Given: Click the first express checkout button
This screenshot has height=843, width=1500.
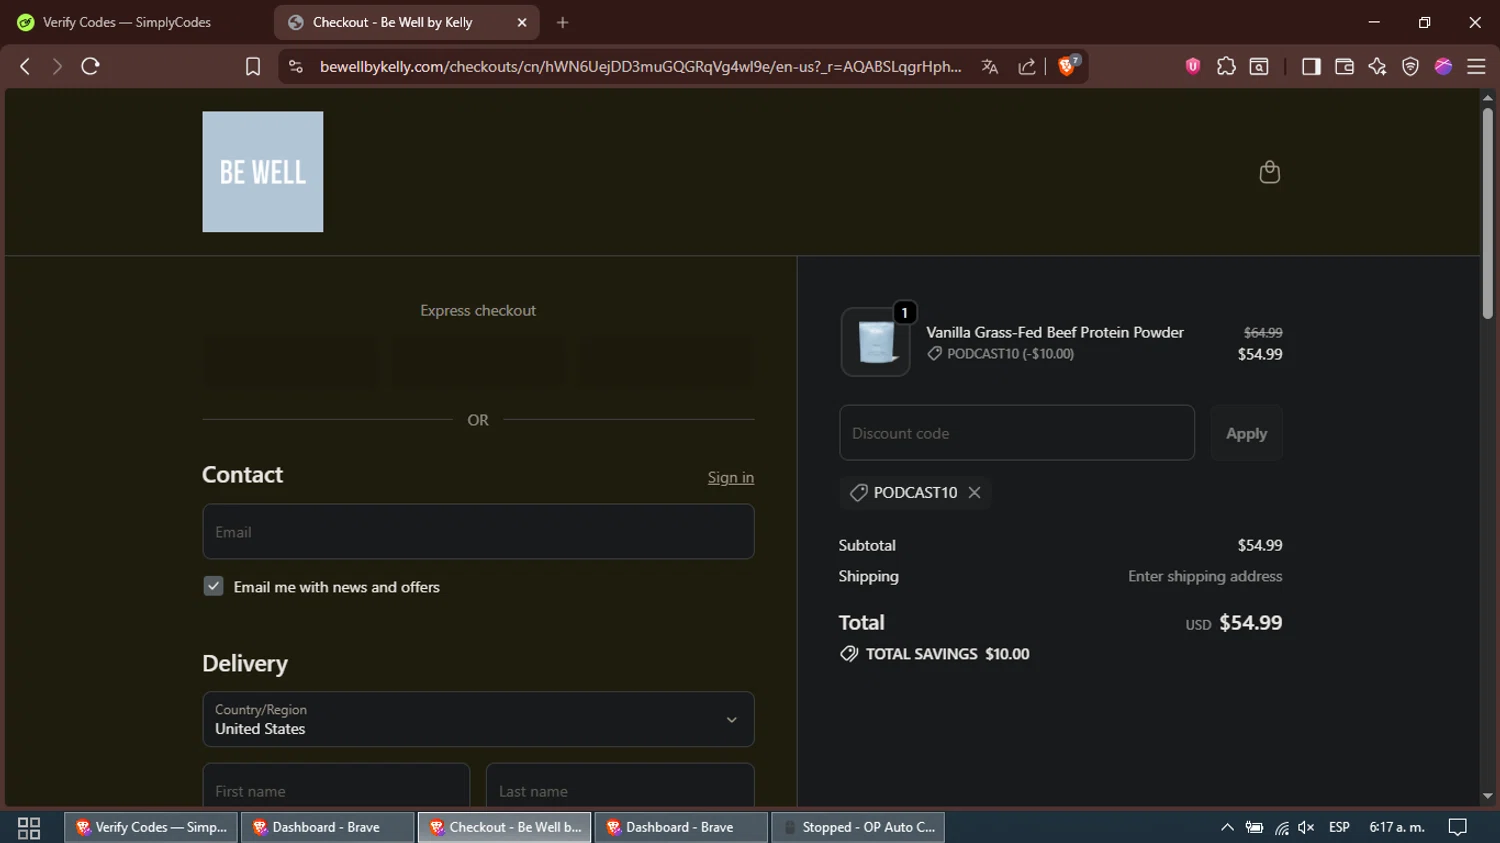Looking at the screenshot, I should point(290,361).
